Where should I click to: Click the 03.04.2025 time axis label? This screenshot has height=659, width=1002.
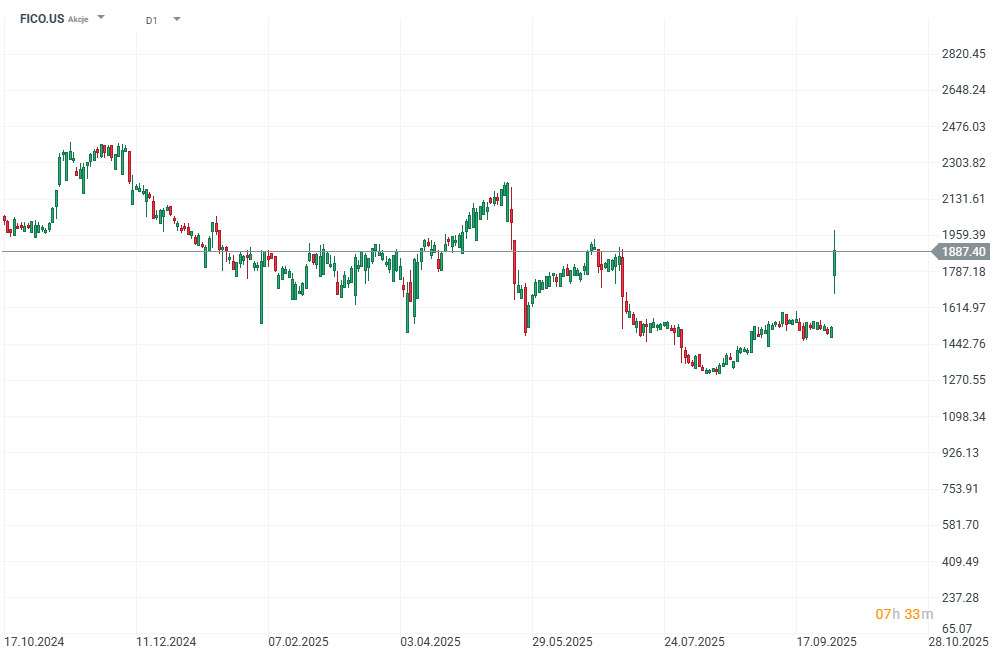tap(430, 641)
